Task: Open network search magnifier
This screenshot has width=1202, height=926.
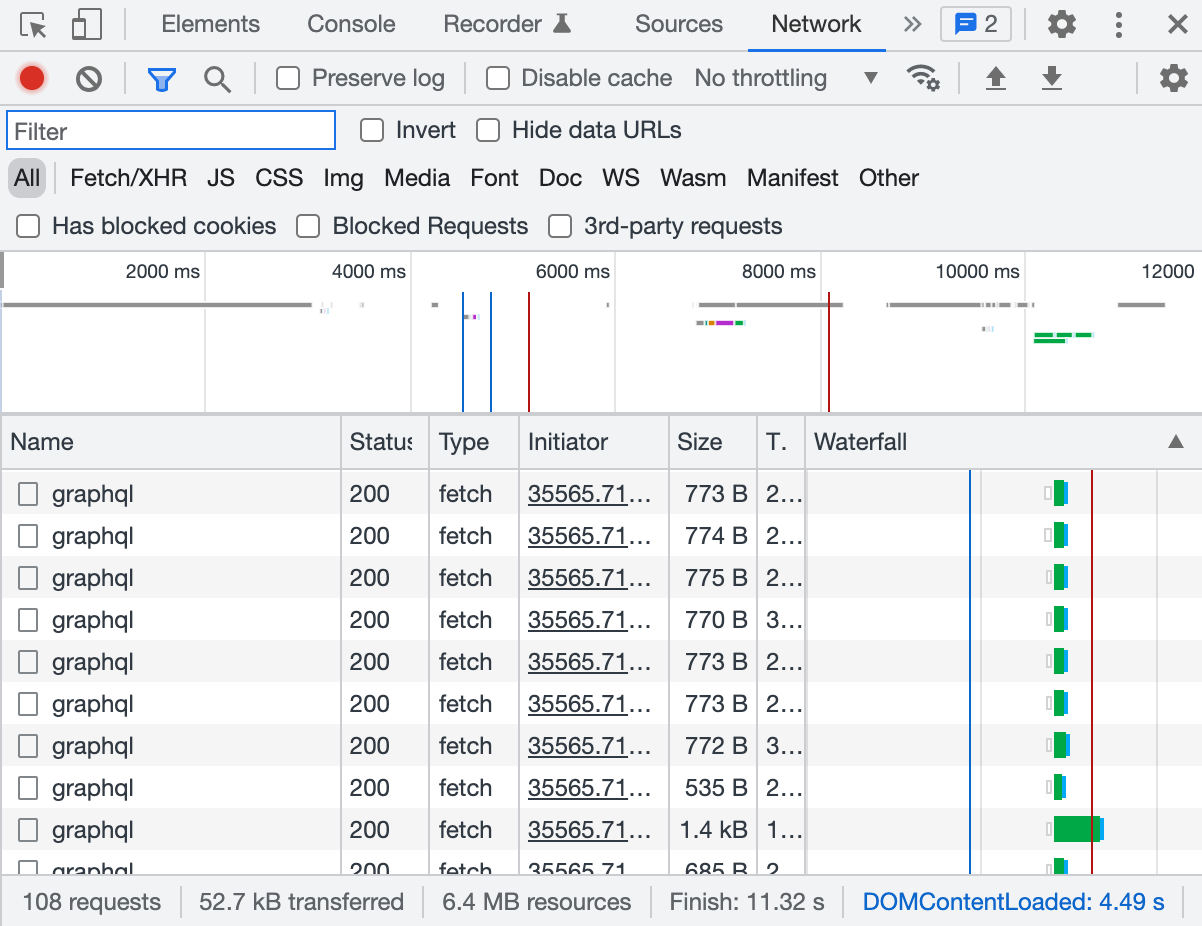Action: (x=217, y=79)
